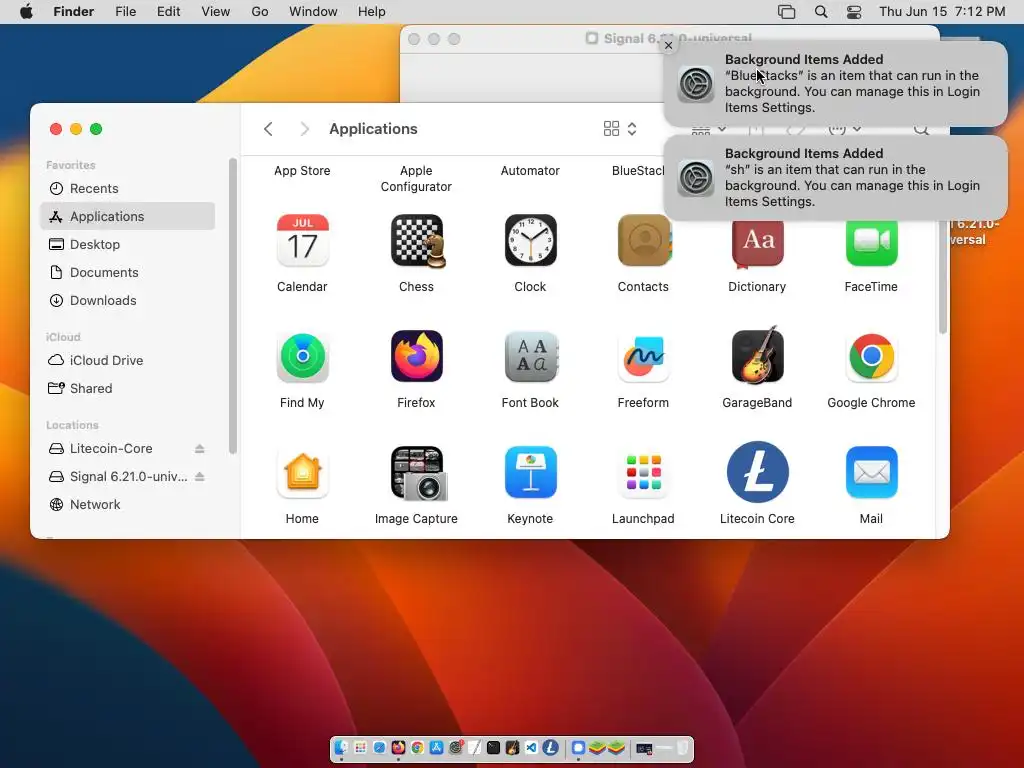
Task: Open the Calendar app icon
Action: pyautogui.click(x=302, y=240)
